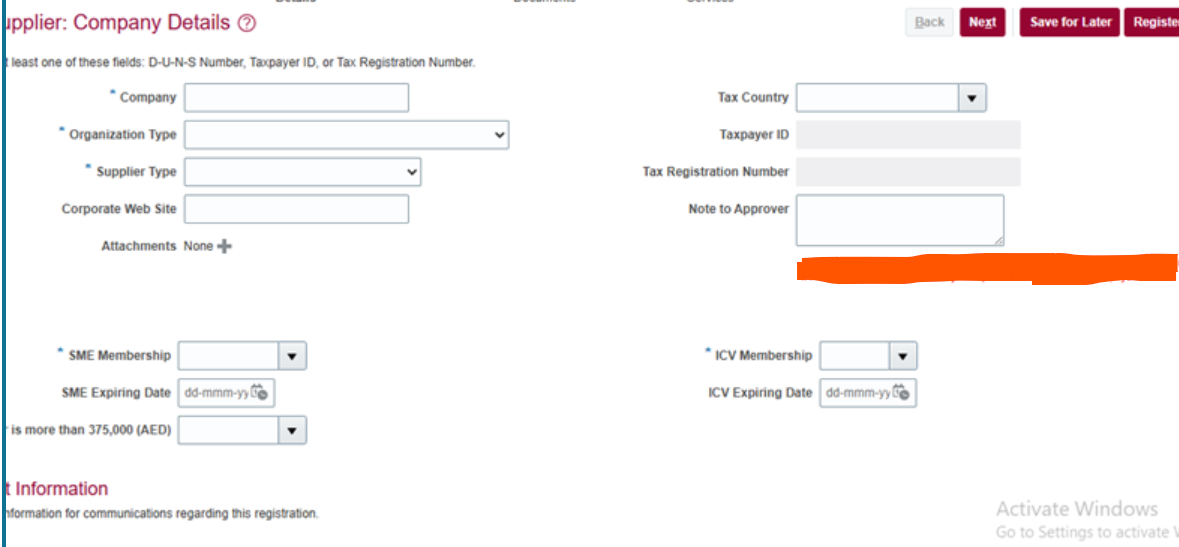
Task: Expand the SME Membership dropdown arrow
Action: coord(292,356)
